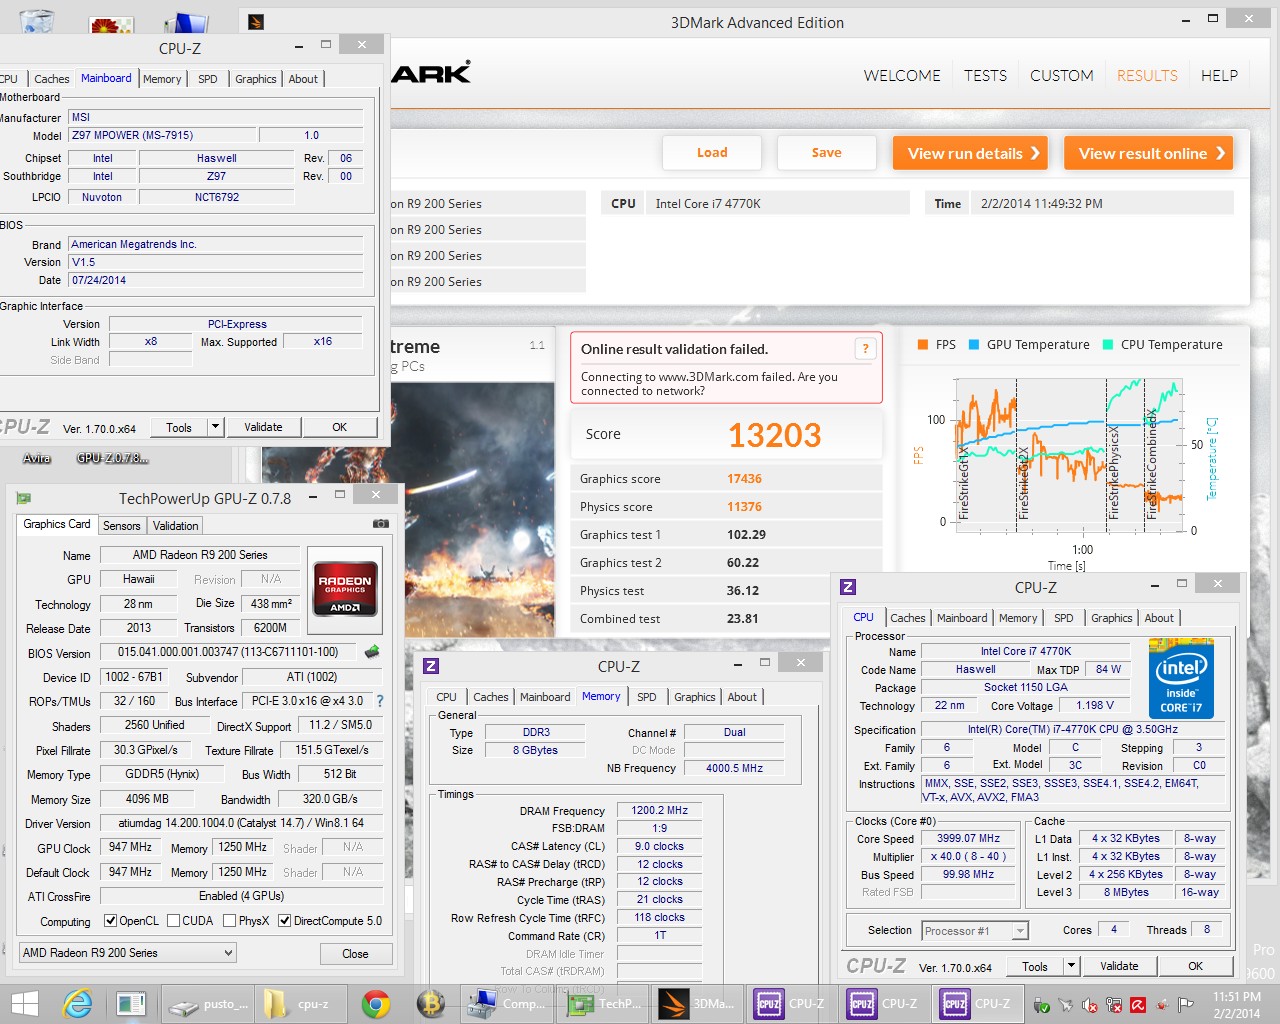Click the BIOS Version field in GPU-Z

click(x=227, y=652)
